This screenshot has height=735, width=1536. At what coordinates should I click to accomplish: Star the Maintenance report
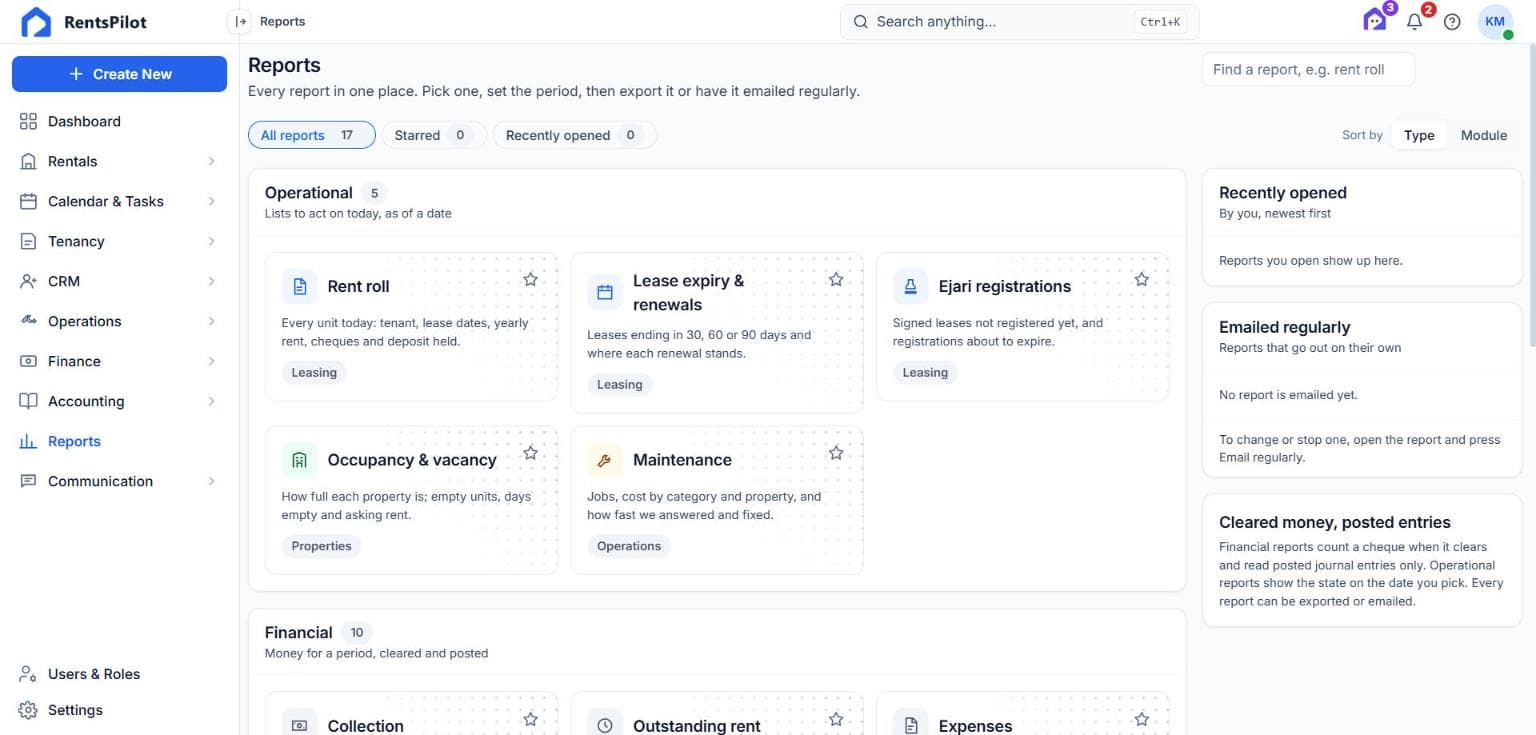[836, 453]
